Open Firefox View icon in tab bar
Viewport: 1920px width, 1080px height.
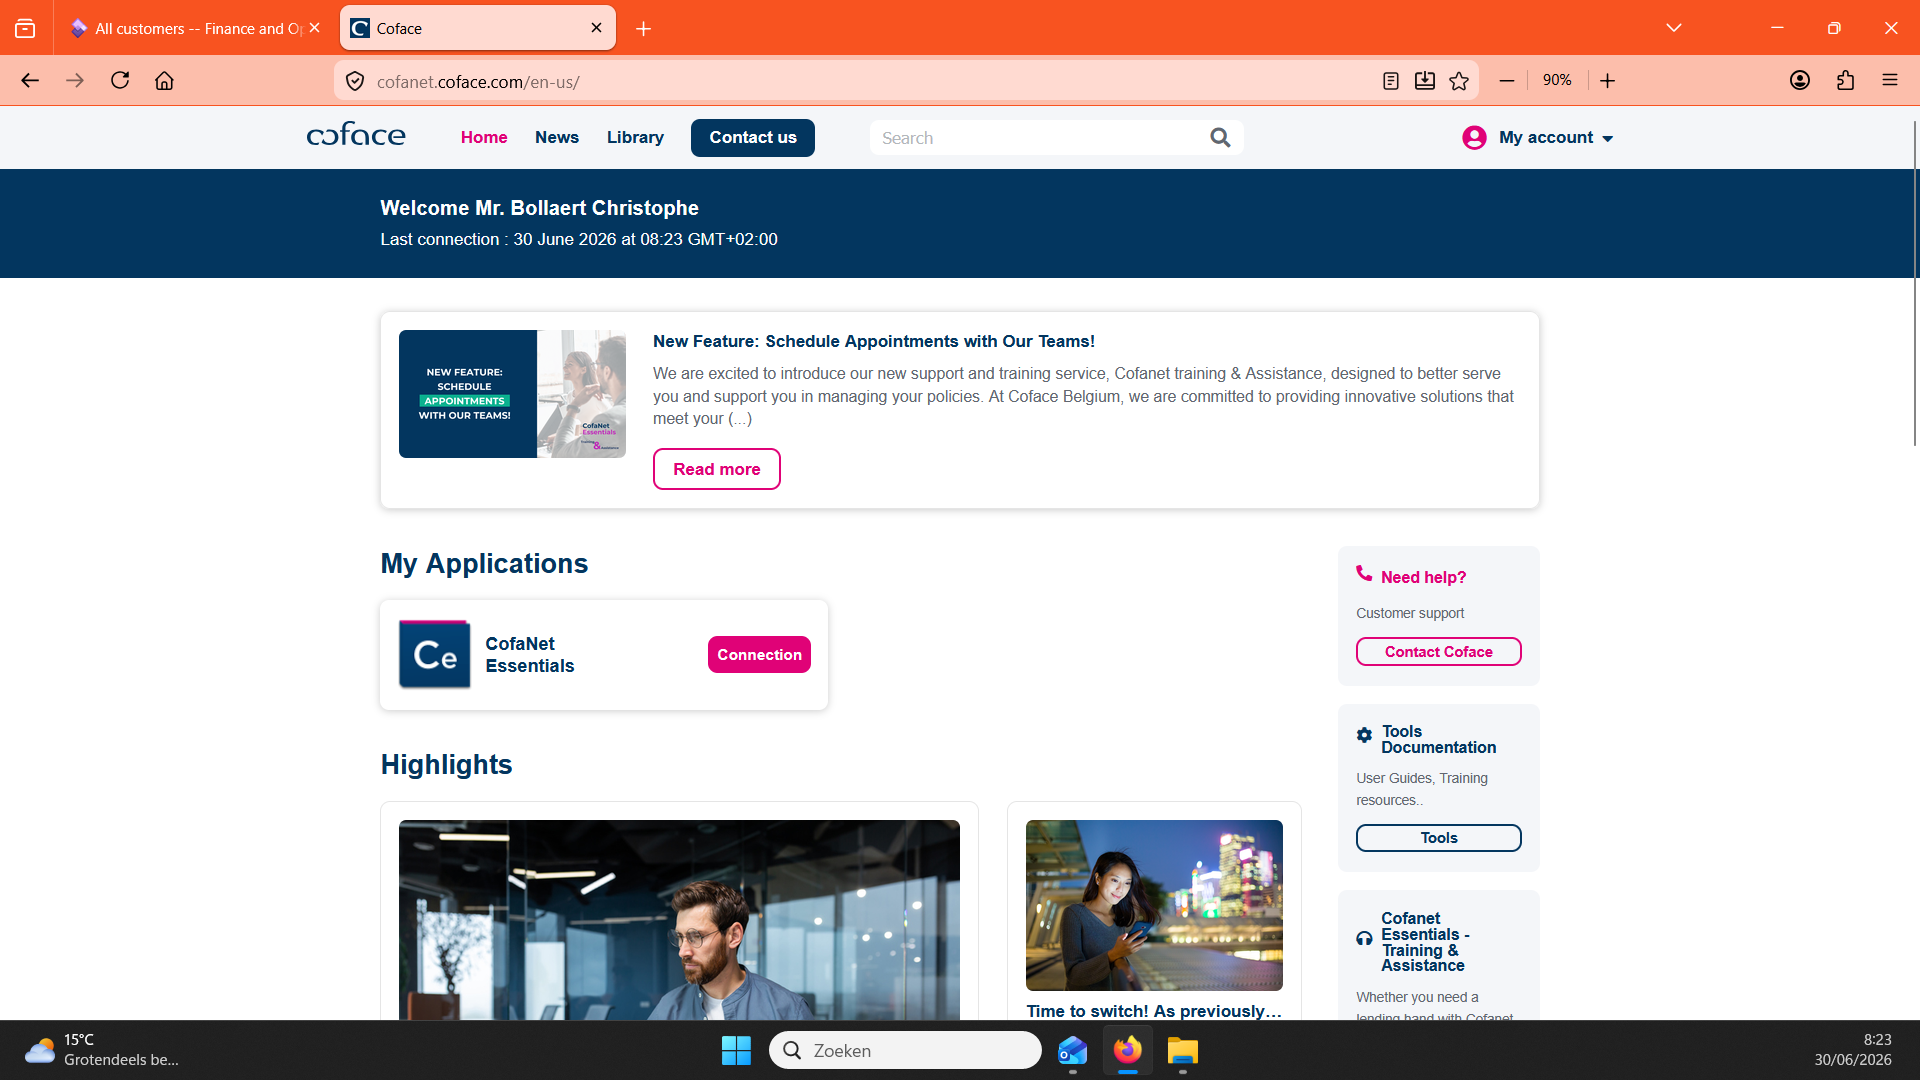click(25, 29)
